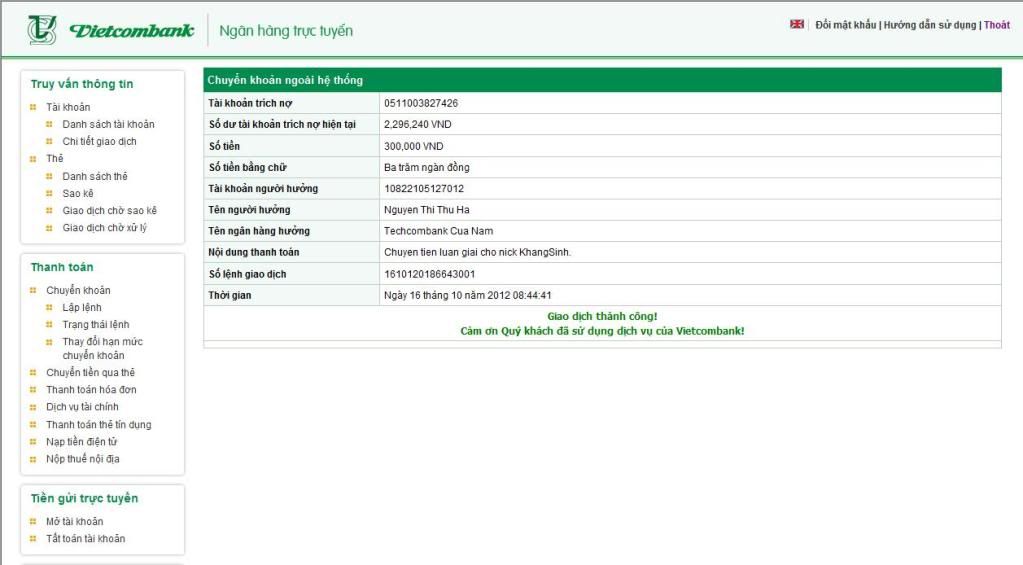Viewport: 1023px width, 565px height.
Task: Open Trạng thái lệnh
Action: (x=96, y=324)
